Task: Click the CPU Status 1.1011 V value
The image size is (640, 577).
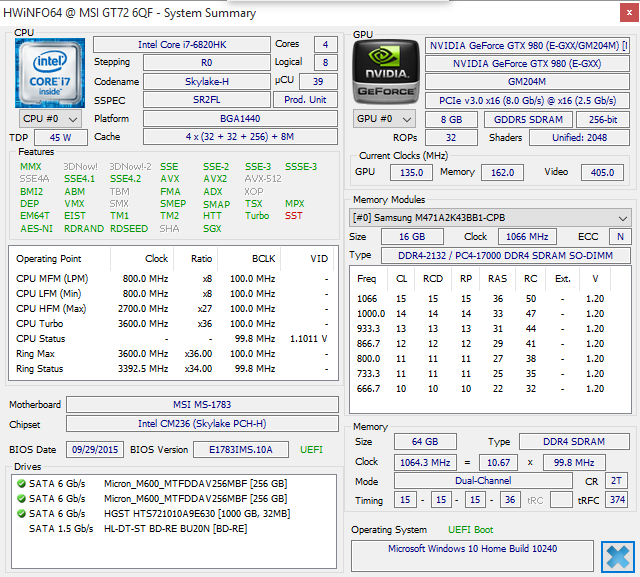Action: point(308,339)
